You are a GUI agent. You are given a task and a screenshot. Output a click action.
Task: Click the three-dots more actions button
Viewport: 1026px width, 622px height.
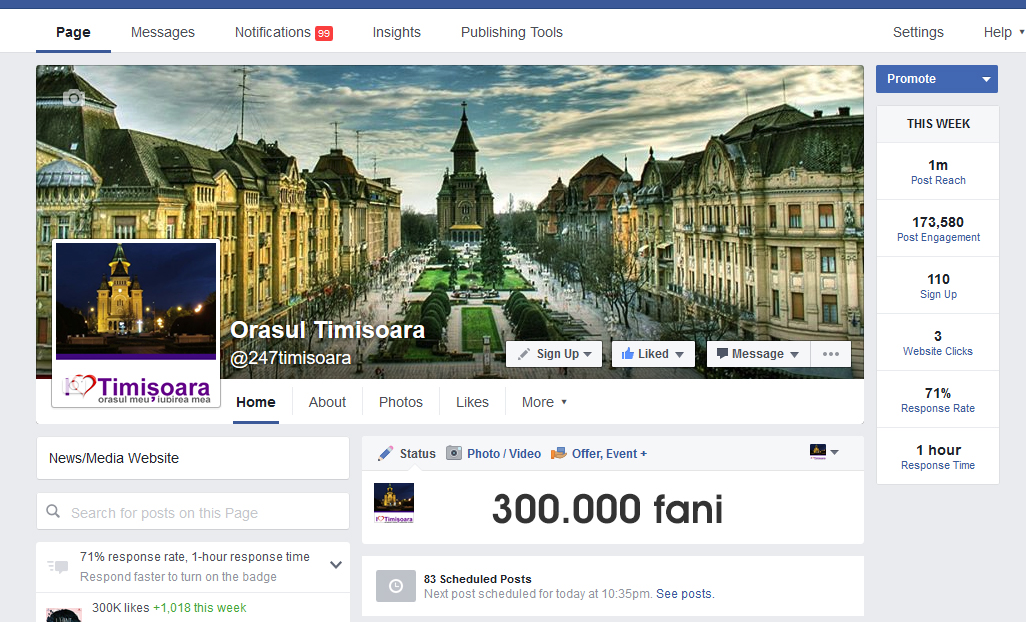tap(831, 354)
